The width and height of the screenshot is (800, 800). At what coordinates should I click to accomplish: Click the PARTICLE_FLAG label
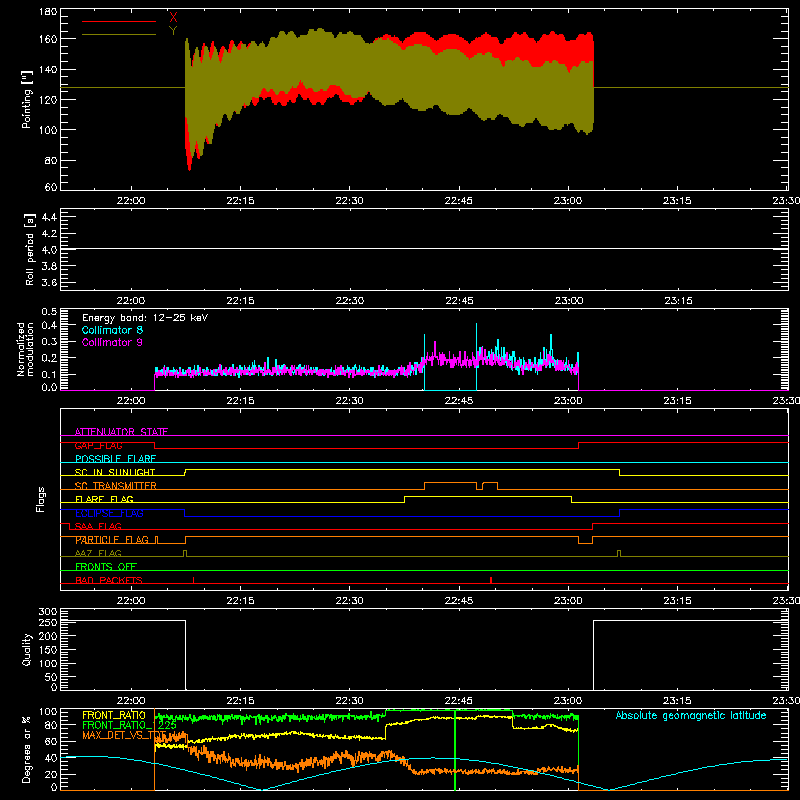click(x=112, y=540)
